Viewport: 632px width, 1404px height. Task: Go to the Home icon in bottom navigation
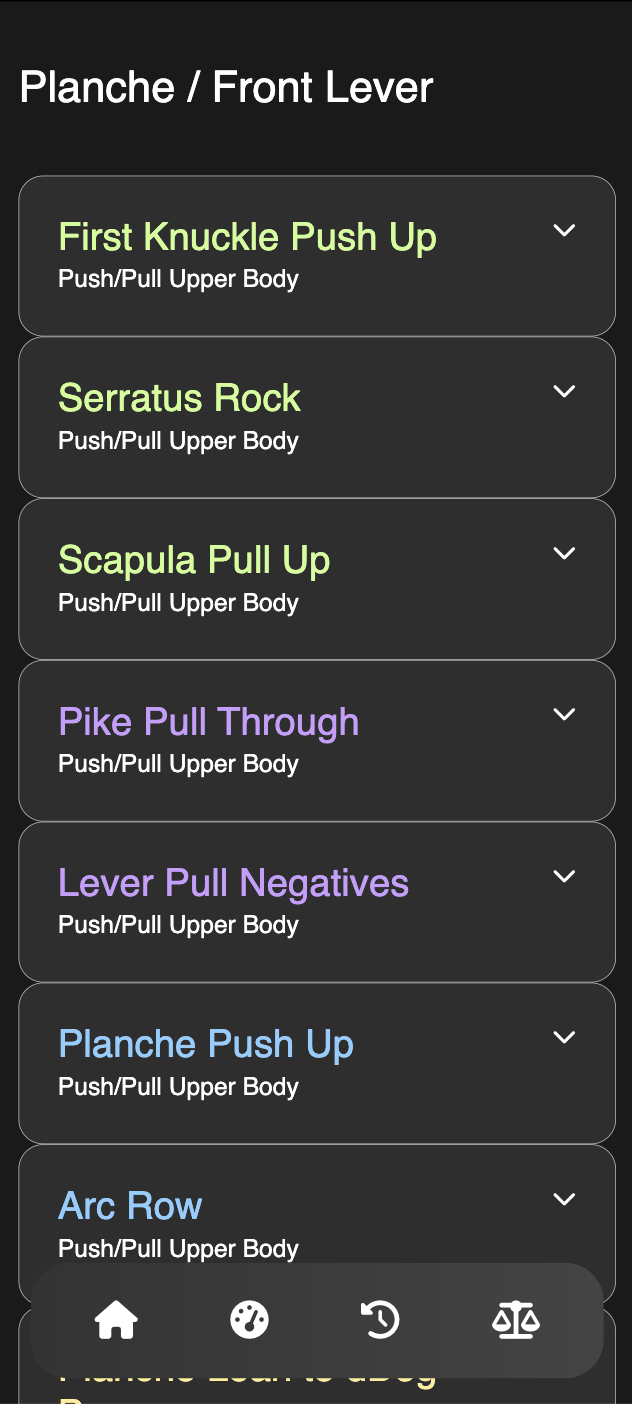tap(116, 1321)
